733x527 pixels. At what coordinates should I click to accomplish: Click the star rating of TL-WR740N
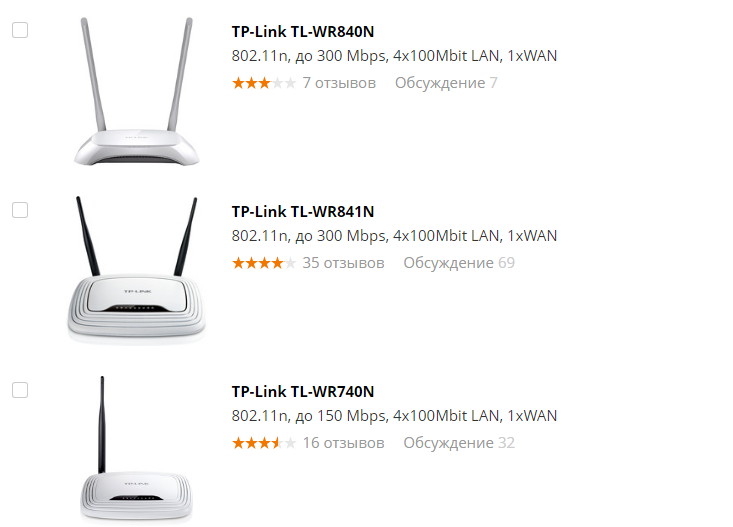pyautogui.click(x=264, y=443)
